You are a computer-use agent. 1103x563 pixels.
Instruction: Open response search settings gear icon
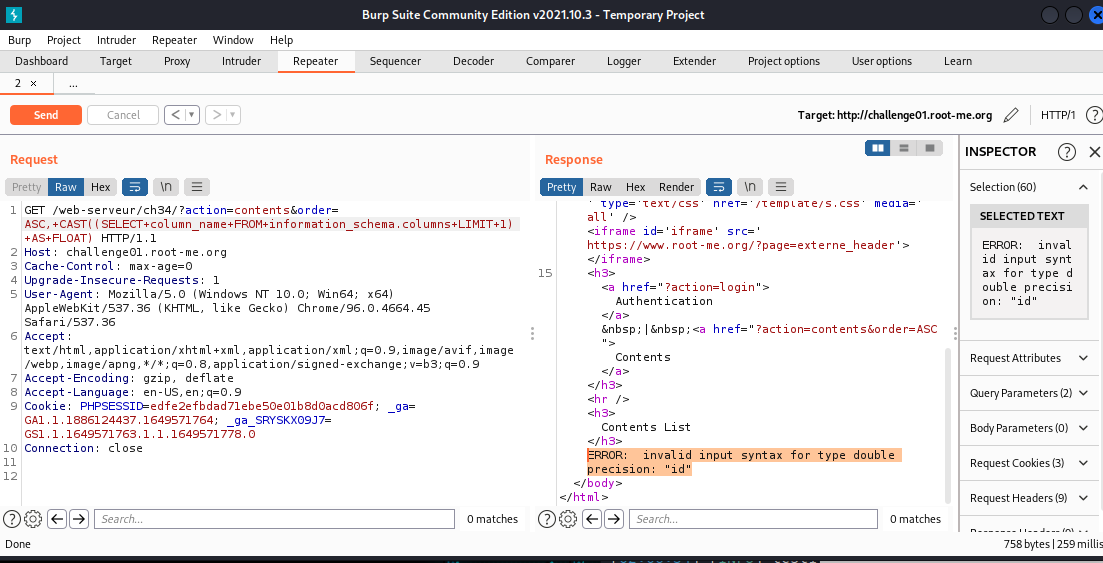click(568, 519)
